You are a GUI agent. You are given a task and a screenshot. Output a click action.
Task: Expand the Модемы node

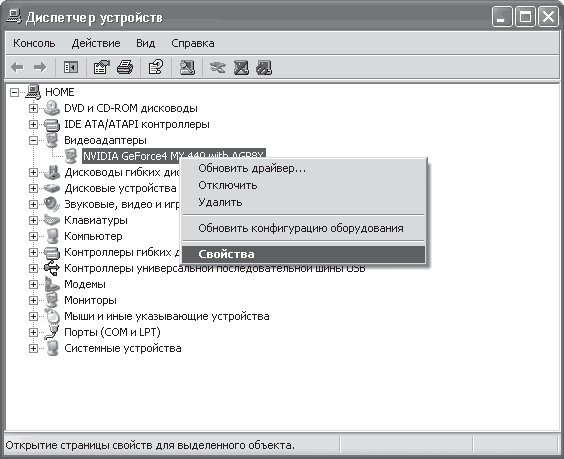[33, 284]
